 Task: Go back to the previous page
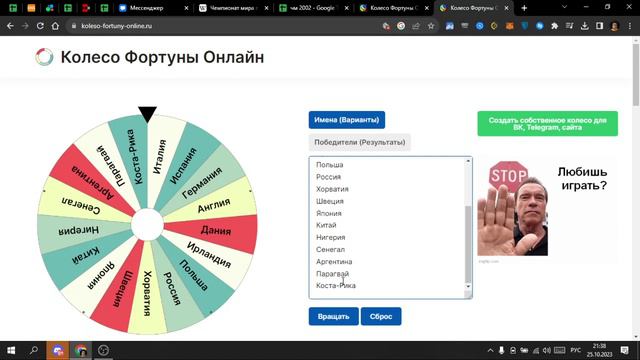(x=10, y=26)
